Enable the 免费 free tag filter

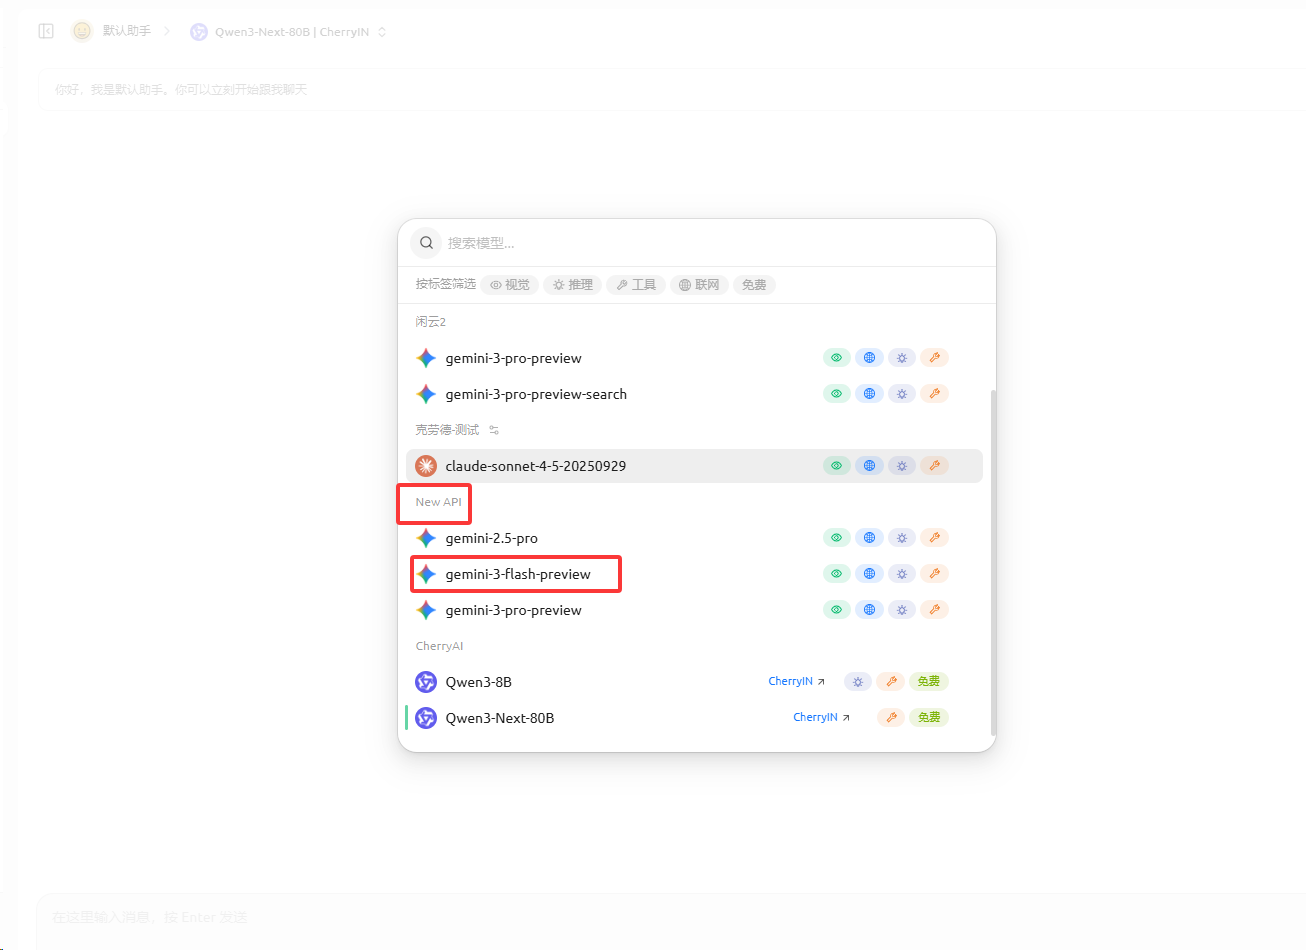click(x=754, y=285)
